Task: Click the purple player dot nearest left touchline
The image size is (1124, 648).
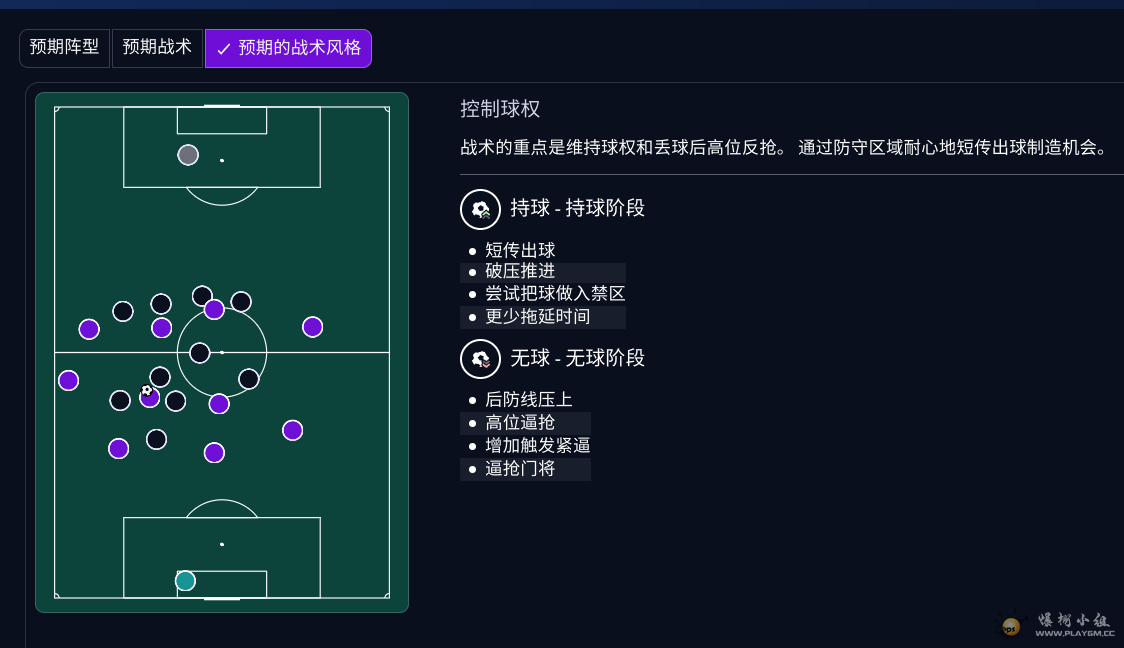Action: coord(68,380)
